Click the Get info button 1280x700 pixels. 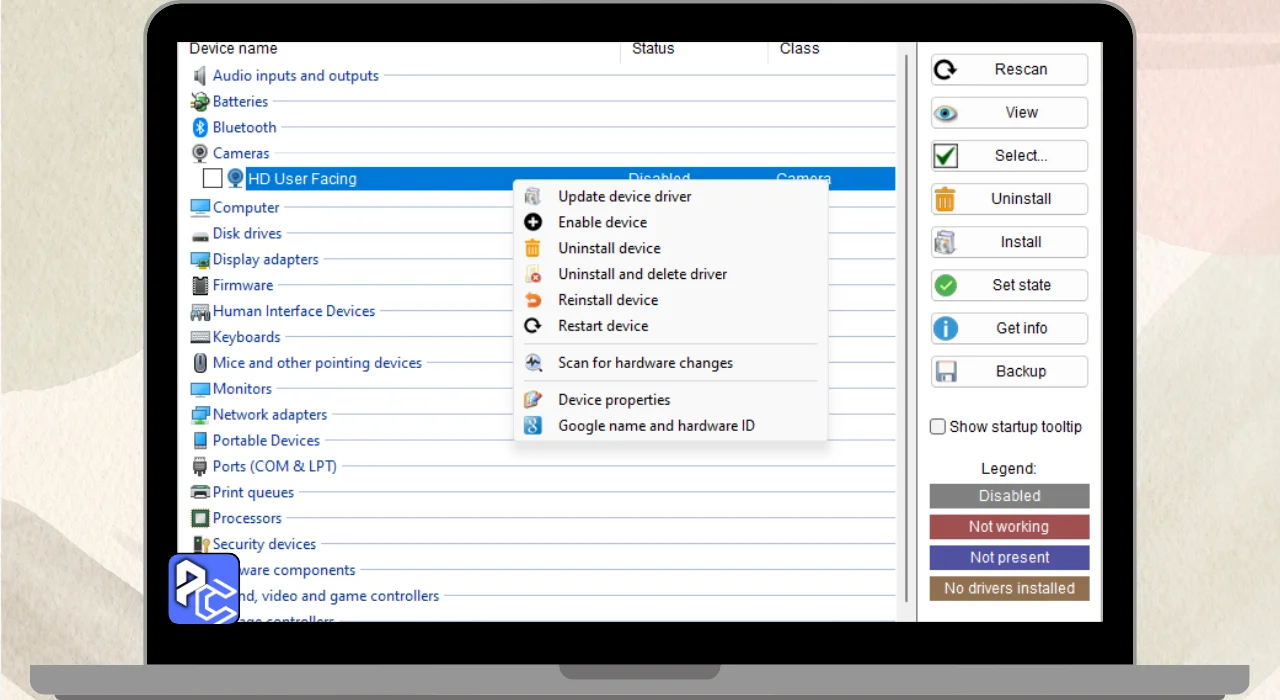[x=1009, y=328]
